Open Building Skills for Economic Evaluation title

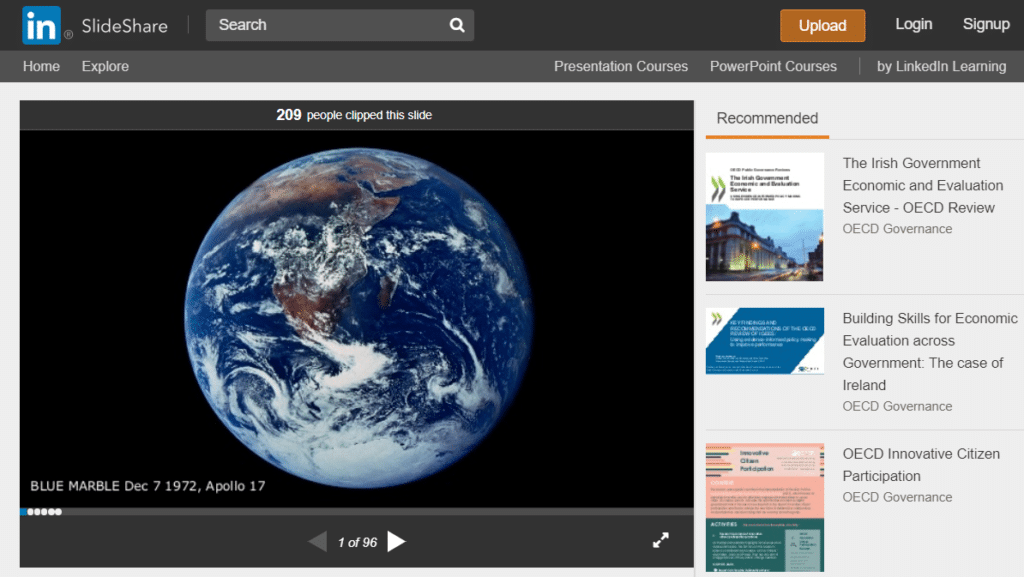929,352
